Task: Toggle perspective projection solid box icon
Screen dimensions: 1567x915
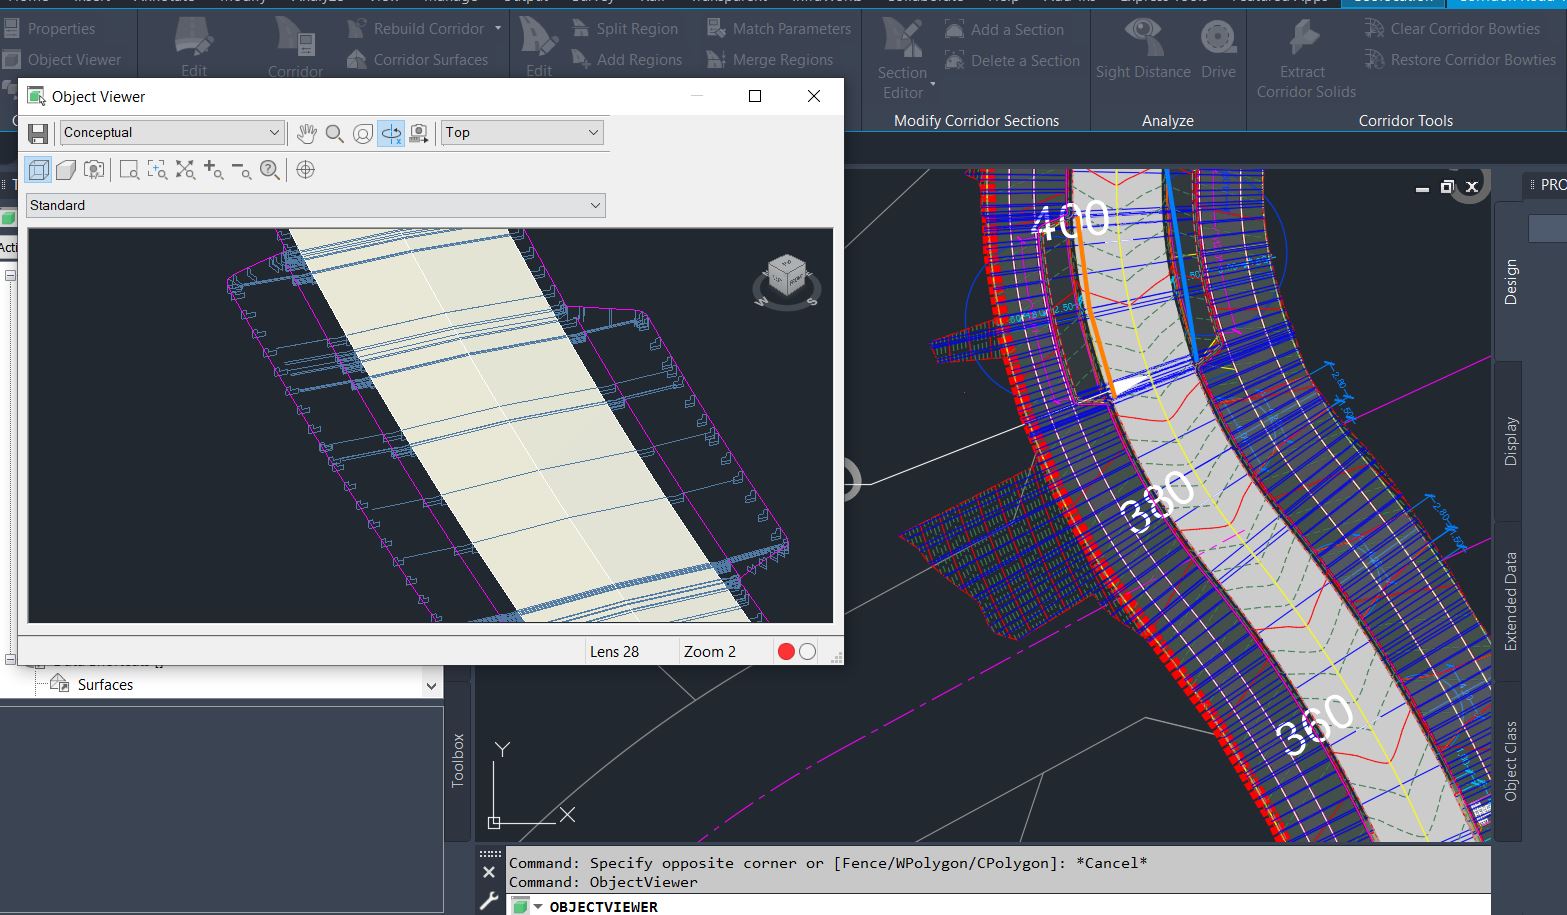Action: pyautogui.click(x=66, y=170)
